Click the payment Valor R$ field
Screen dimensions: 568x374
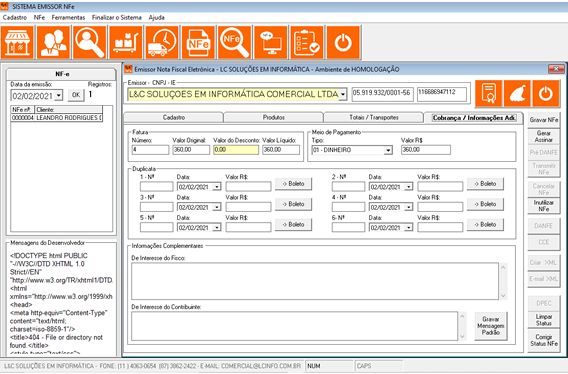(426, 150)
